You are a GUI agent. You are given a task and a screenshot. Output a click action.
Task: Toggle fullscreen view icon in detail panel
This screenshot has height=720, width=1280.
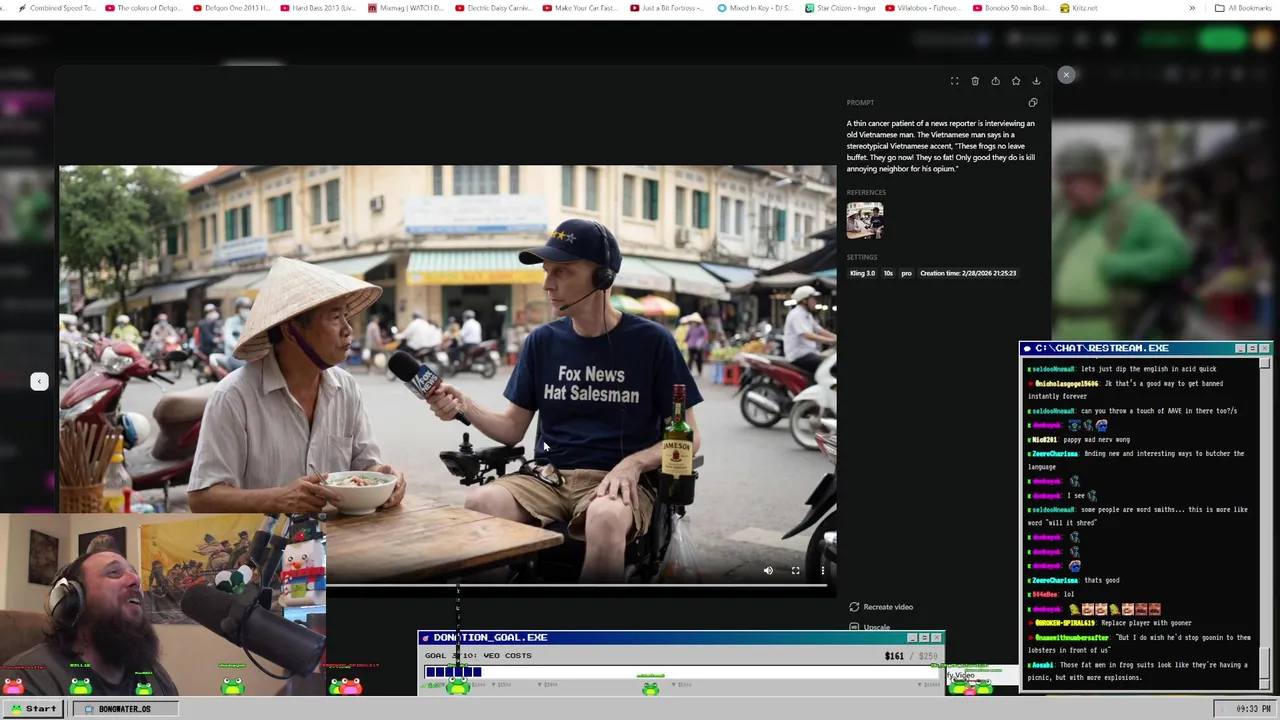[954, 81]
